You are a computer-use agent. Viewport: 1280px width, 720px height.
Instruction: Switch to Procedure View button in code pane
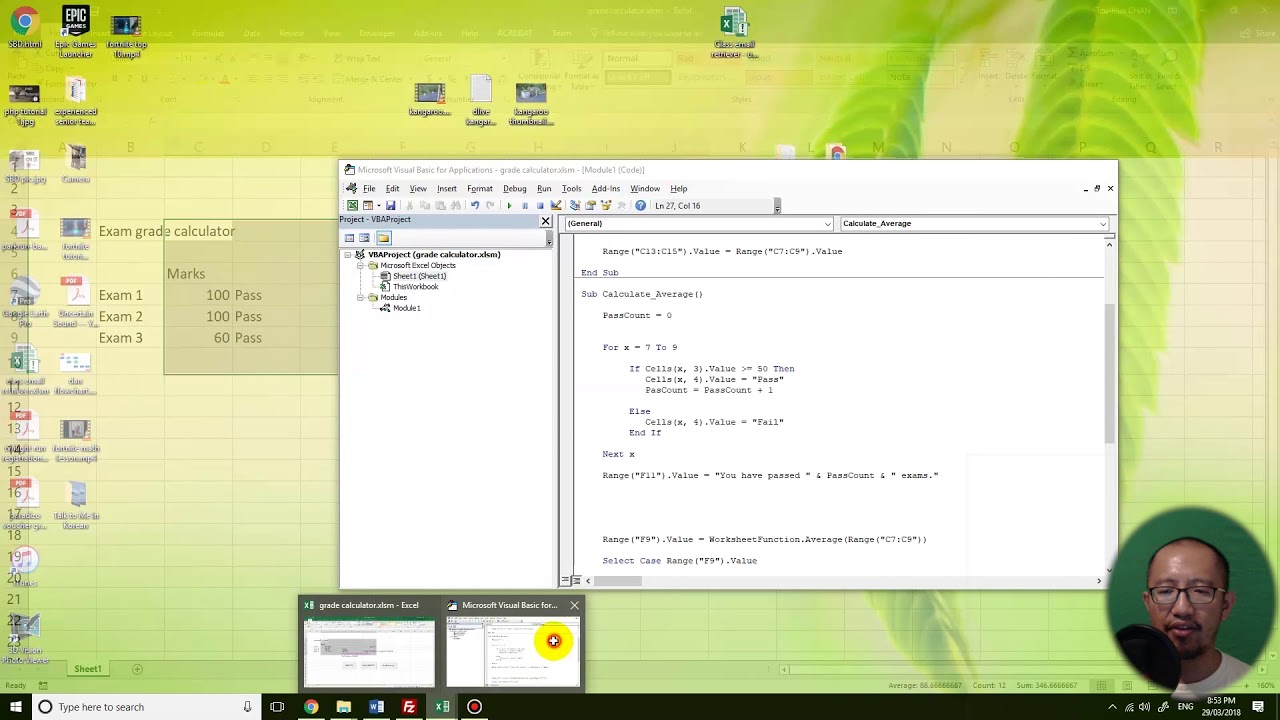tap(565, 581)
